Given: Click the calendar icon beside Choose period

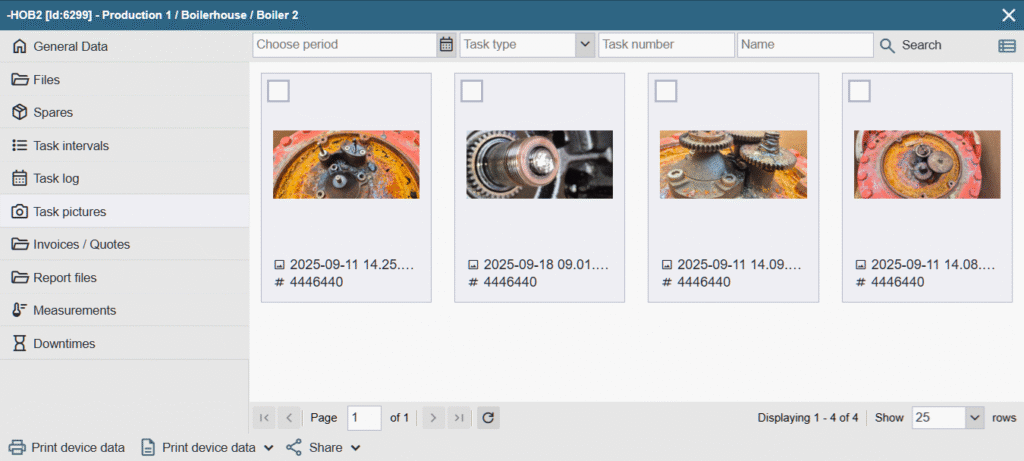Looking at the screenshot, I should pyautogui.click(x=446, y=45).
